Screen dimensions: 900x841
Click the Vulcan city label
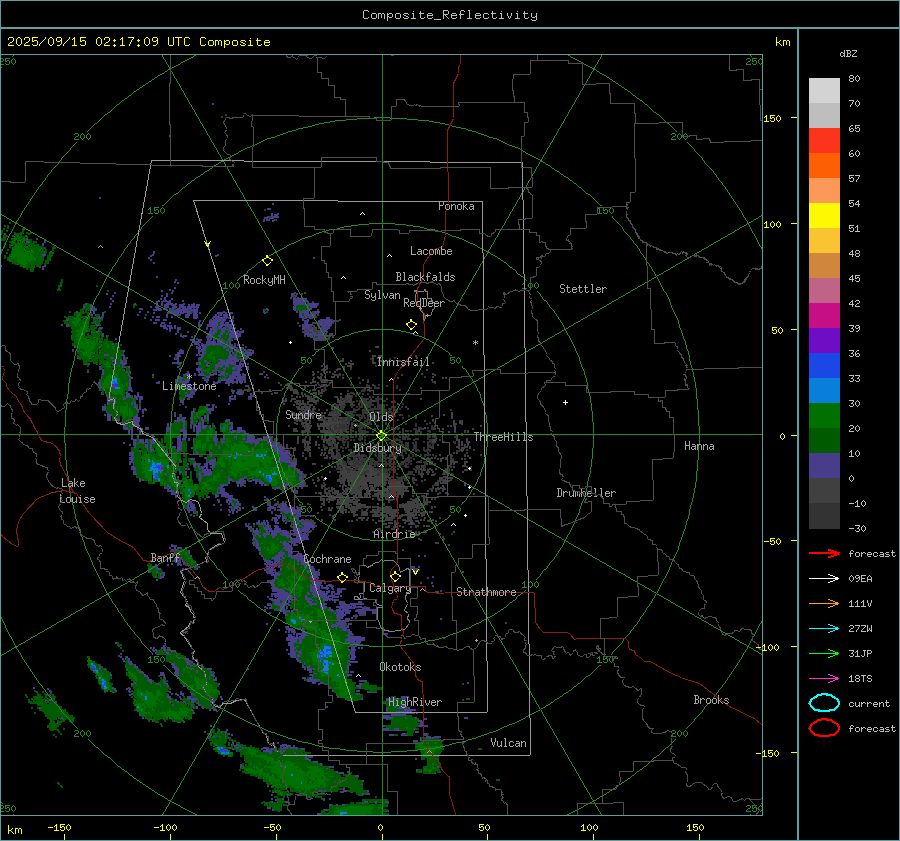point(508,743)
